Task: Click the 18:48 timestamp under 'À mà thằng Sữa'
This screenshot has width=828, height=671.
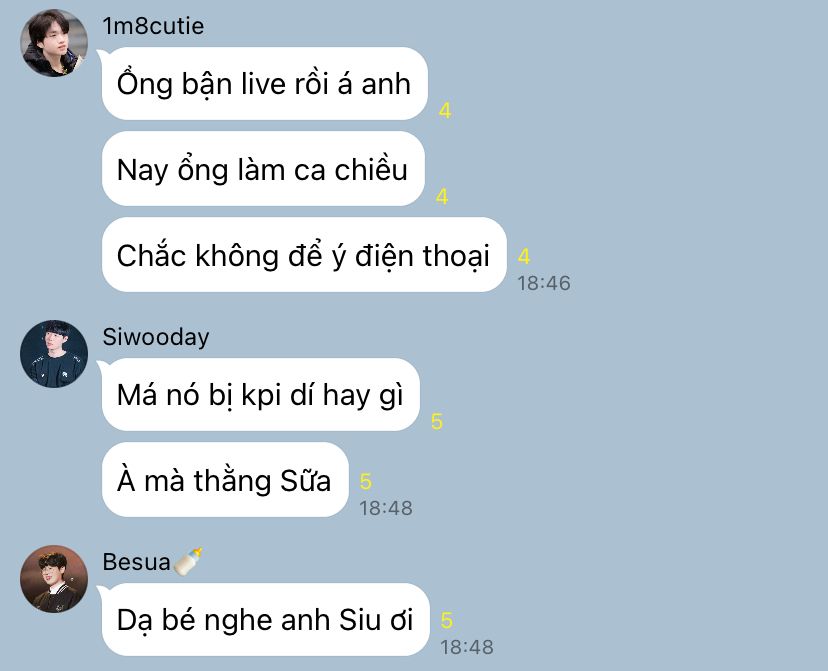Action: [386, 508]
